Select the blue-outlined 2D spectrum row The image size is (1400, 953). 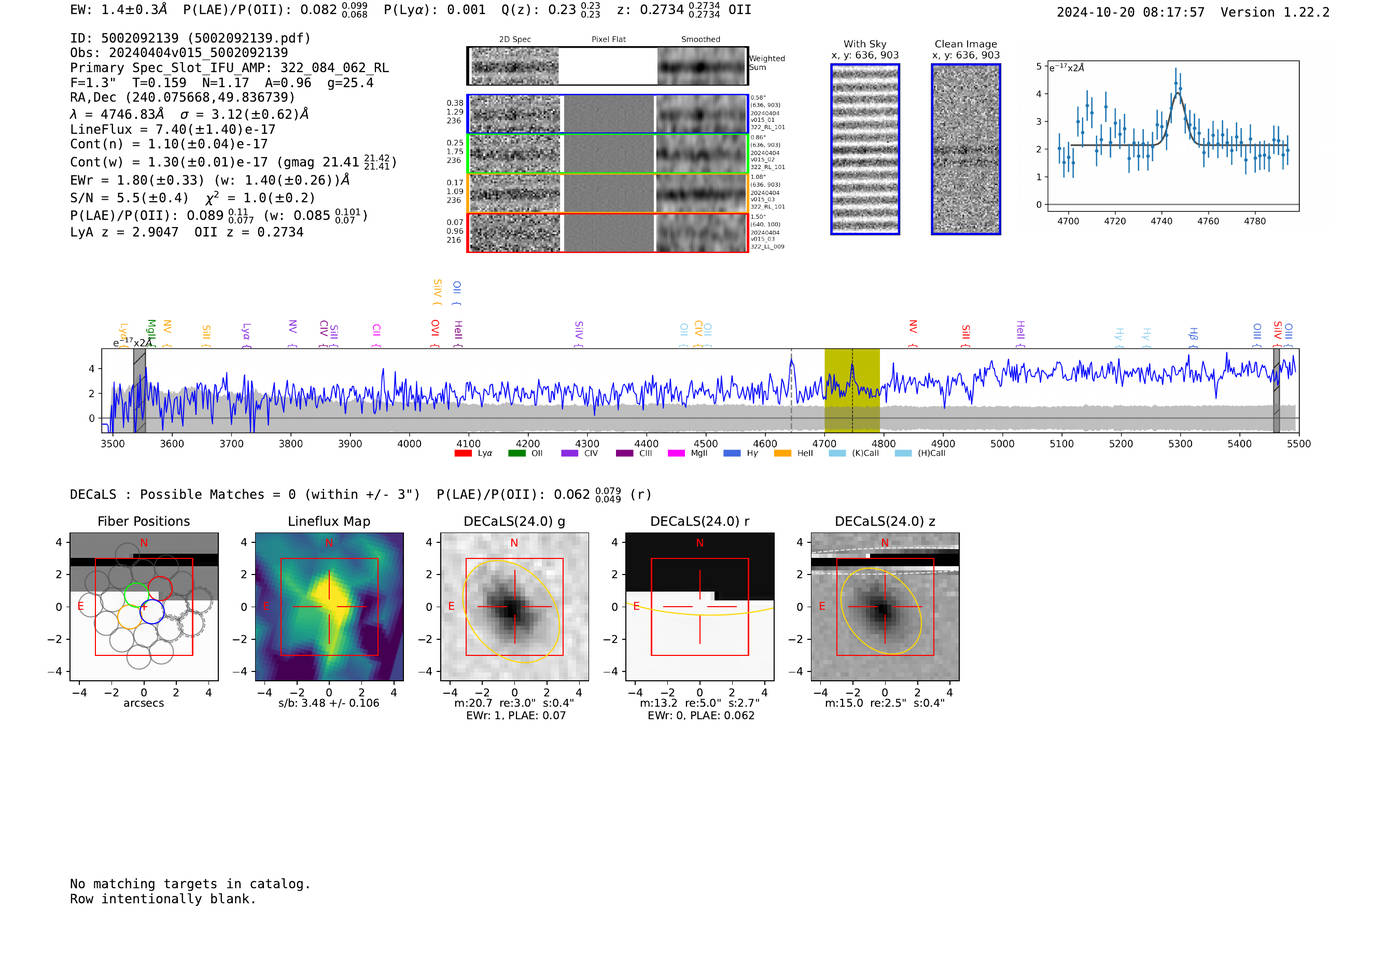point(607,114)
